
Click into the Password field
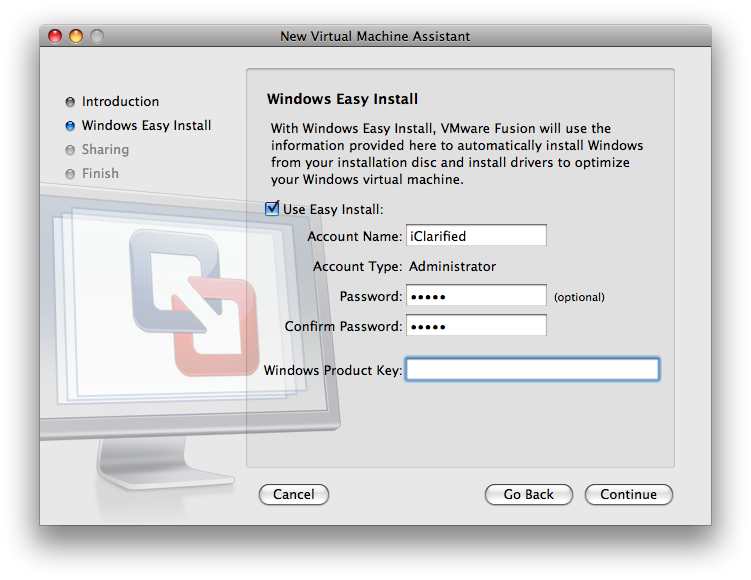[476, 296]
